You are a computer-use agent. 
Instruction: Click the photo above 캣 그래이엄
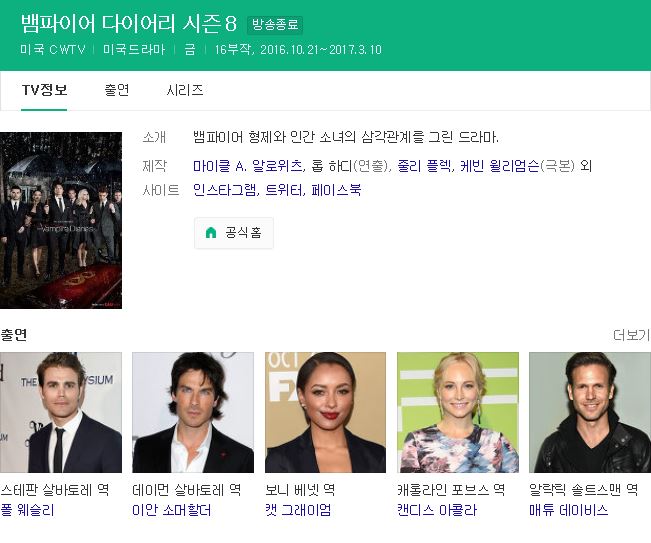point(326,412)
